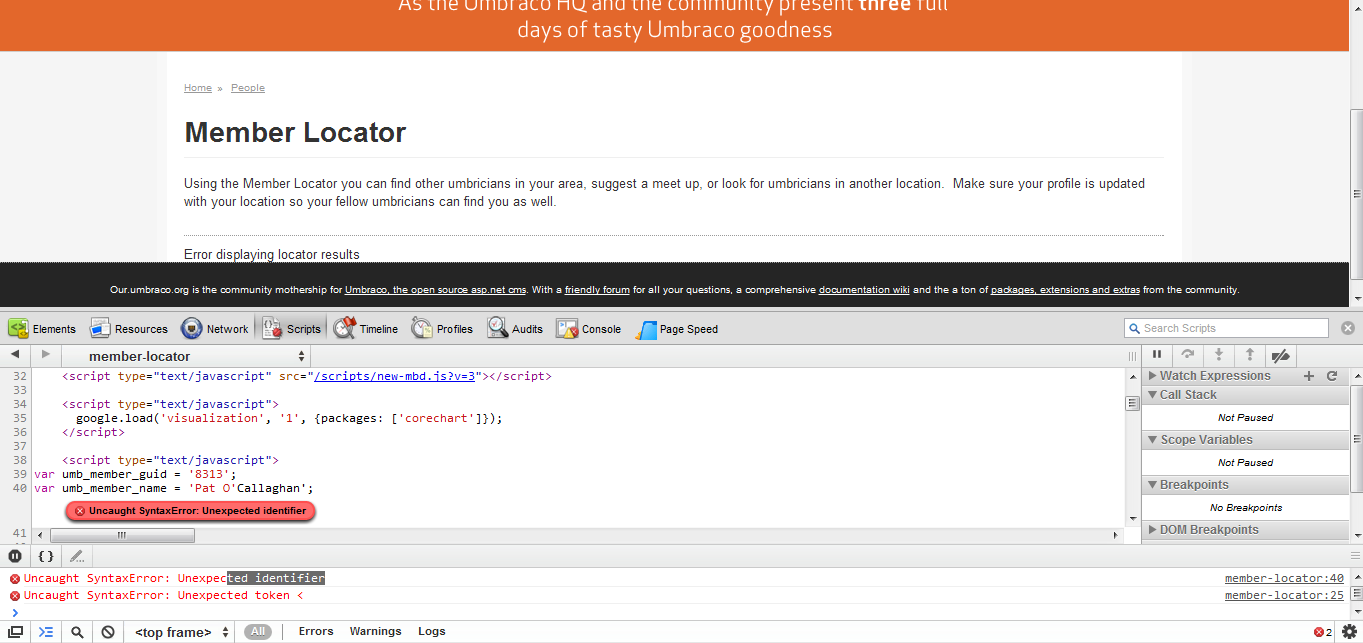Click the 'Error displaying locator results' text
The image size is (1363, 643).
coord(272,254)
